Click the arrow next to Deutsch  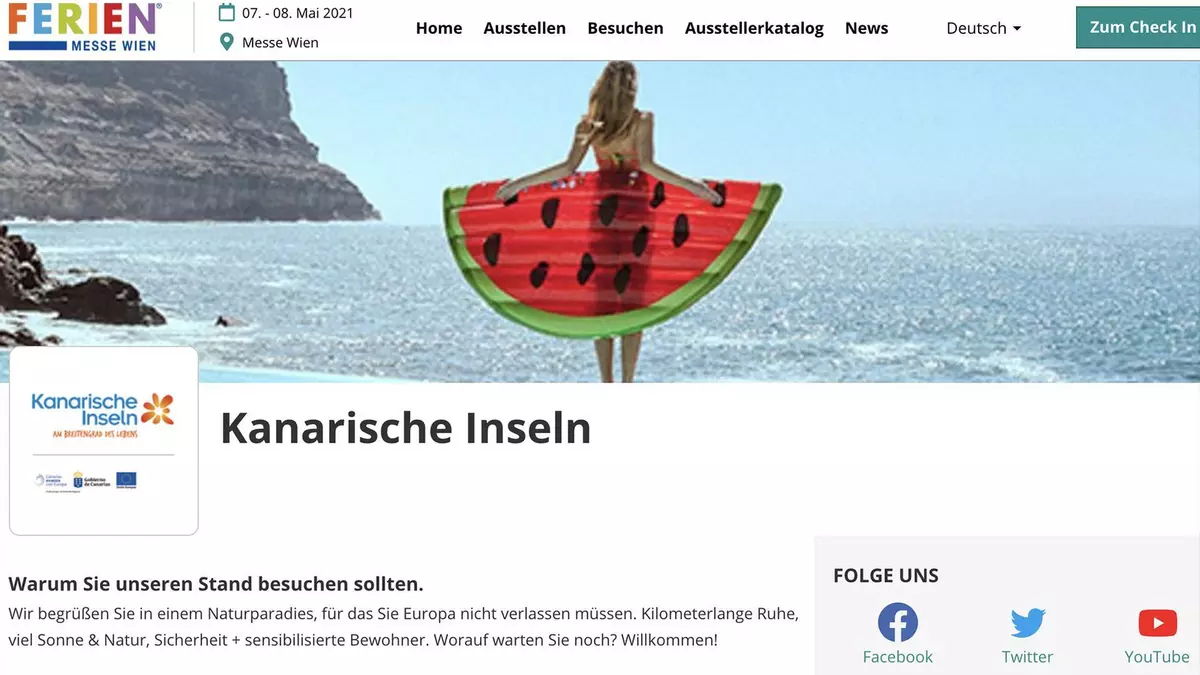[1017, 29]
